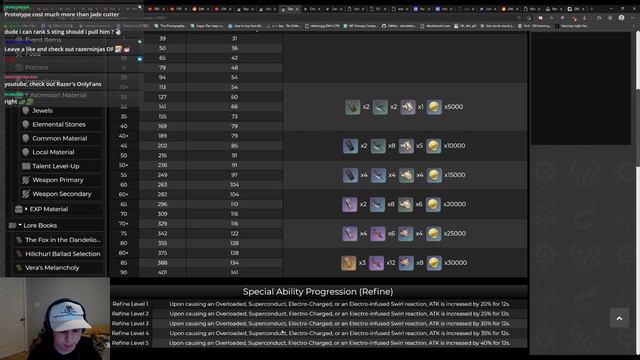Open the browser profile avatar menu
Image resolution: width=640 pixels, height=360 pixels.
tap(621, 18)
